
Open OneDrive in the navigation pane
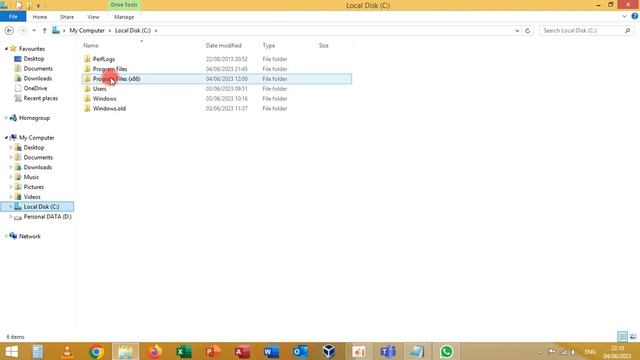pos(35,88)
